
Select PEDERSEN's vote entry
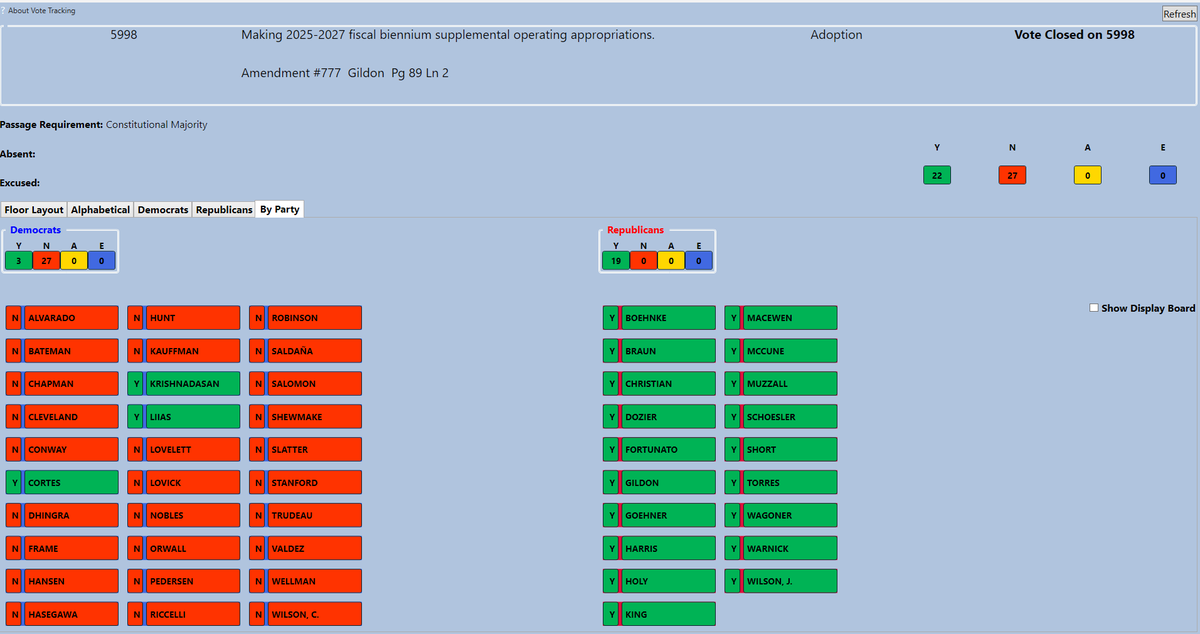click(x=184, y=581)
